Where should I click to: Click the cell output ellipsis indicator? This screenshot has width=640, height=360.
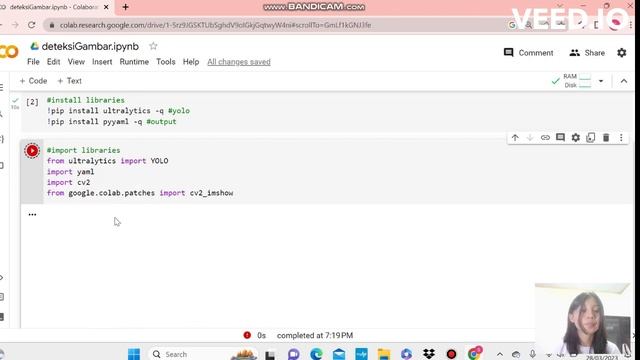pos(32,214)
